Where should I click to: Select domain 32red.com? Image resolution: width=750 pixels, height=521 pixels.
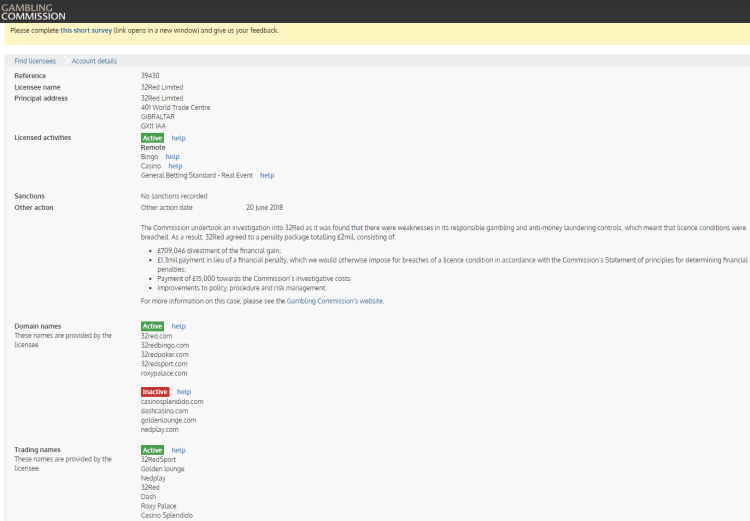[156, 336]
